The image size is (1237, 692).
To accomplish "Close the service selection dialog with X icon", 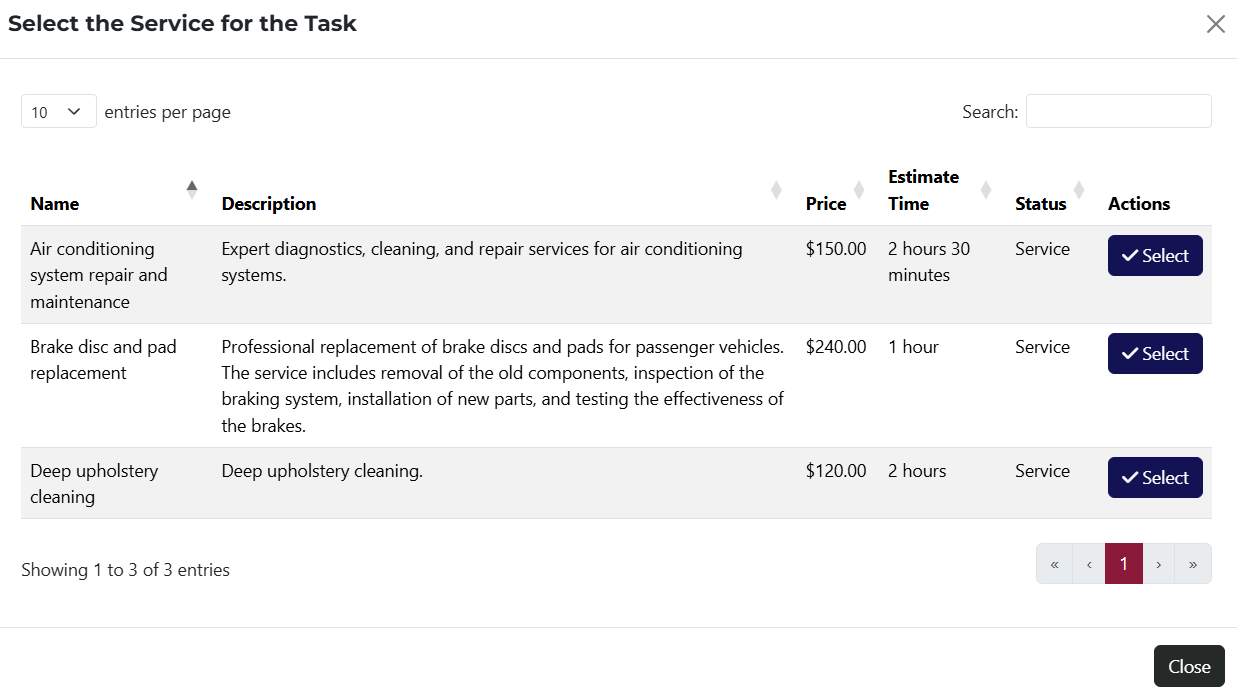I will tap(1215, 24).
